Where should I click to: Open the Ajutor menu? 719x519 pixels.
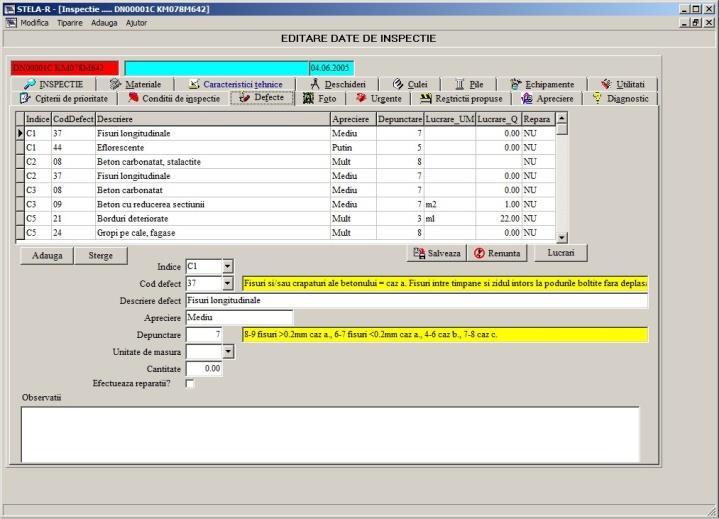[136, 22]
